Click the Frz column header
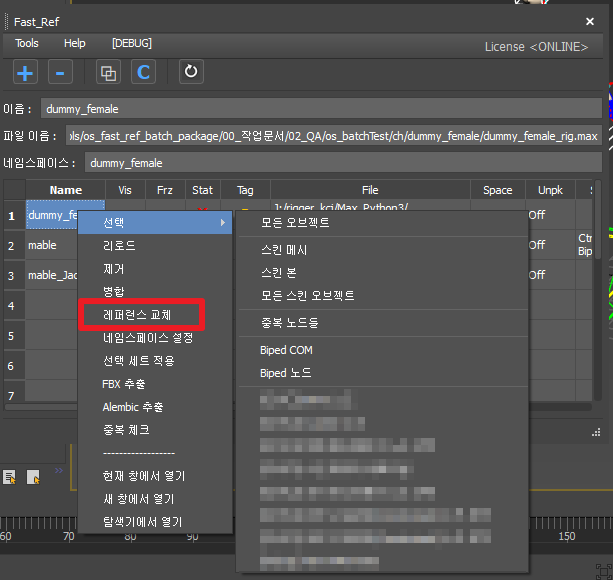The height and width of the screenshot is (580, 613). point(165,190)
